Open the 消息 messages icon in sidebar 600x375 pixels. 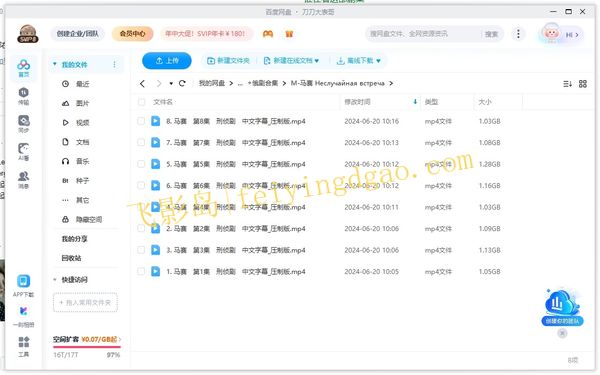pyautogui.click(x=23, y=179)
